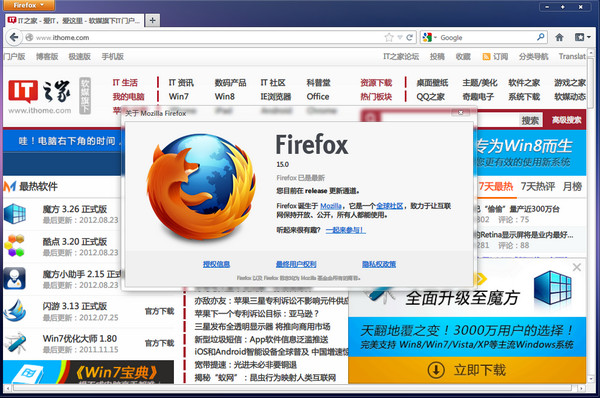Select the 月榜 tab

coord(572,187)
